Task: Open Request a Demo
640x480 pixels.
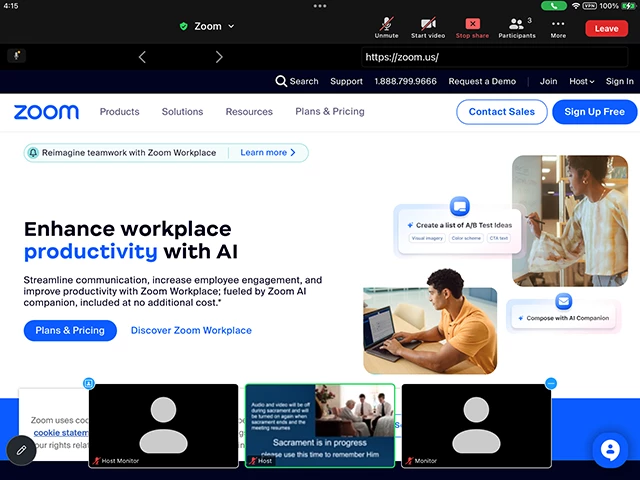Action: tap(482, 81)
